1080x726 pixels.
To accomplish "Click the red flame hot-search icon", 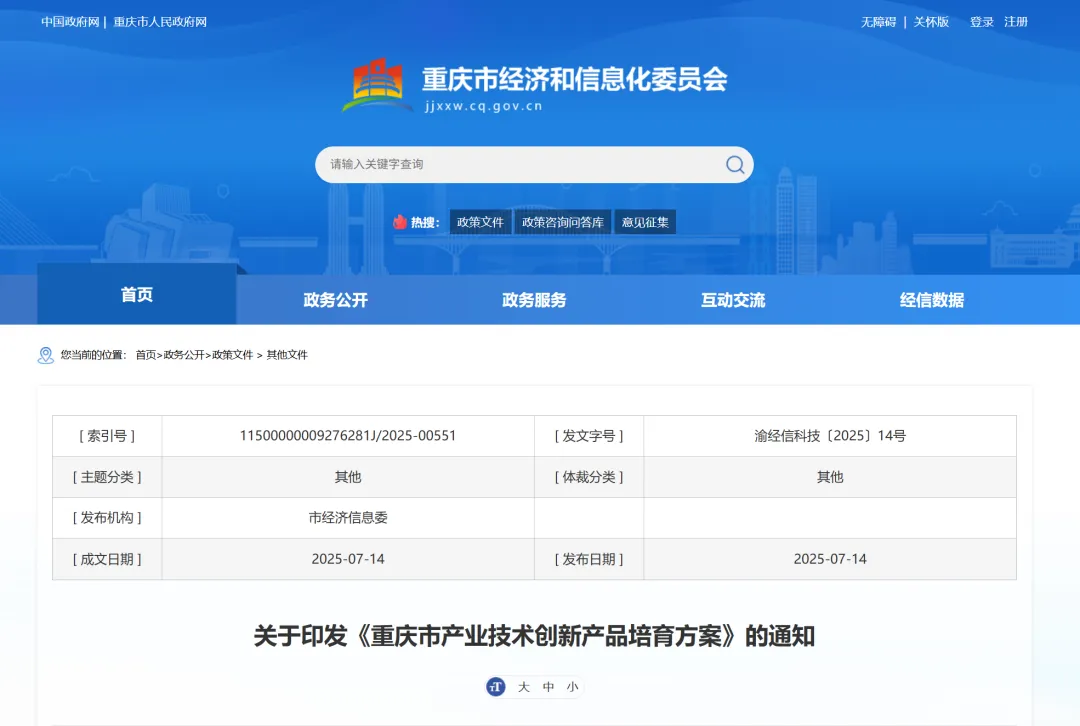I will [400, 222].
